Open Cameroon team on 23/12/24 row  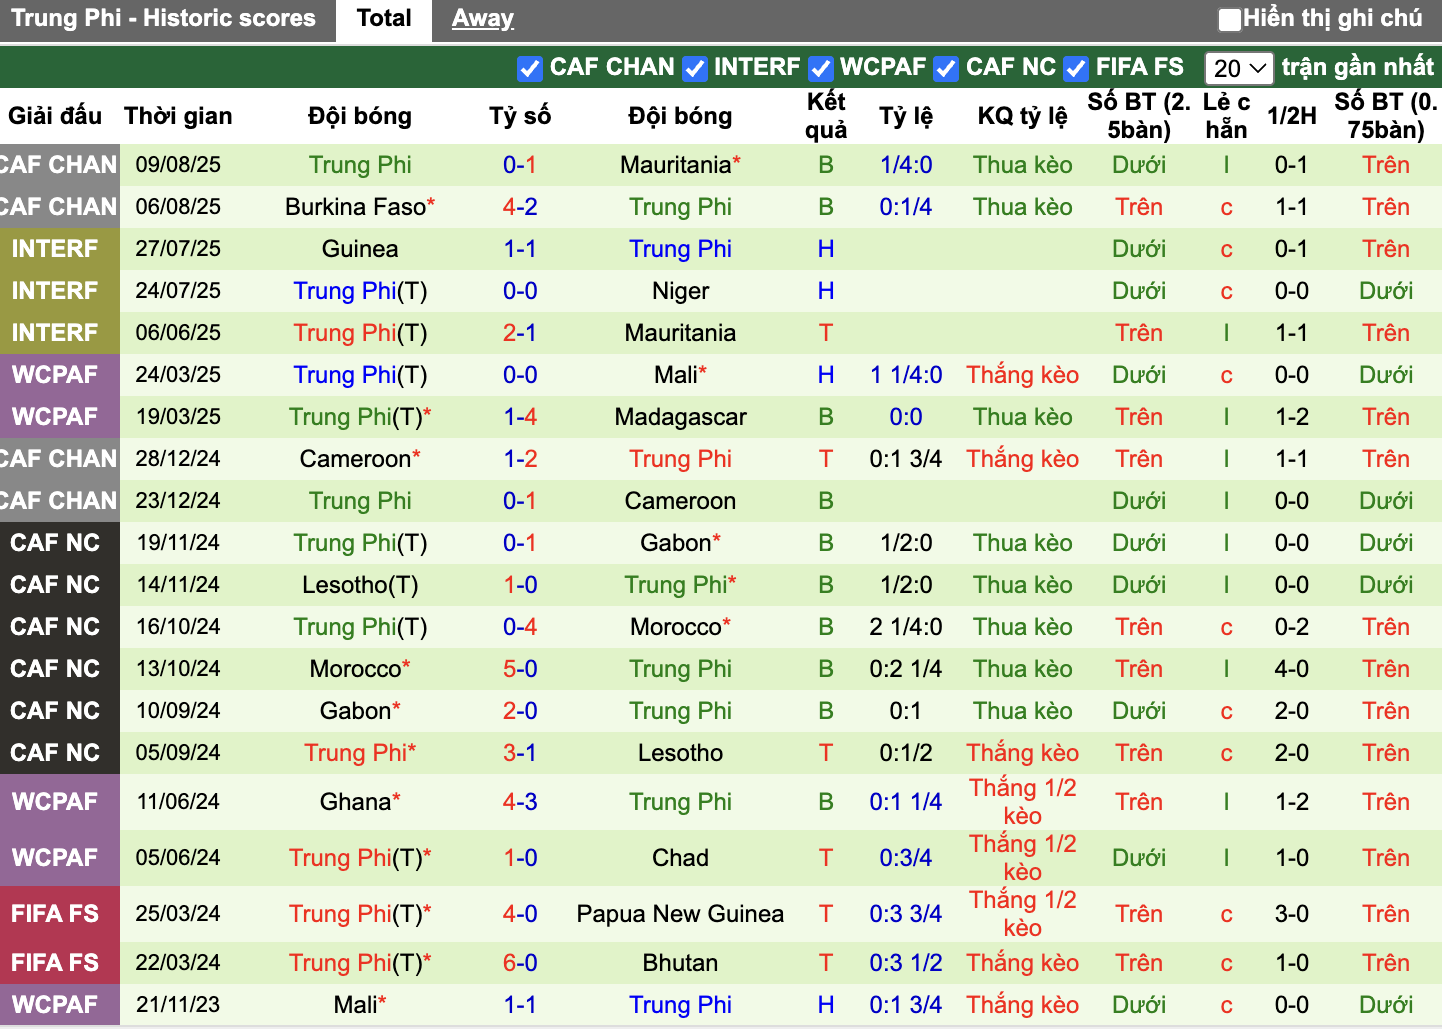[680, 501]
